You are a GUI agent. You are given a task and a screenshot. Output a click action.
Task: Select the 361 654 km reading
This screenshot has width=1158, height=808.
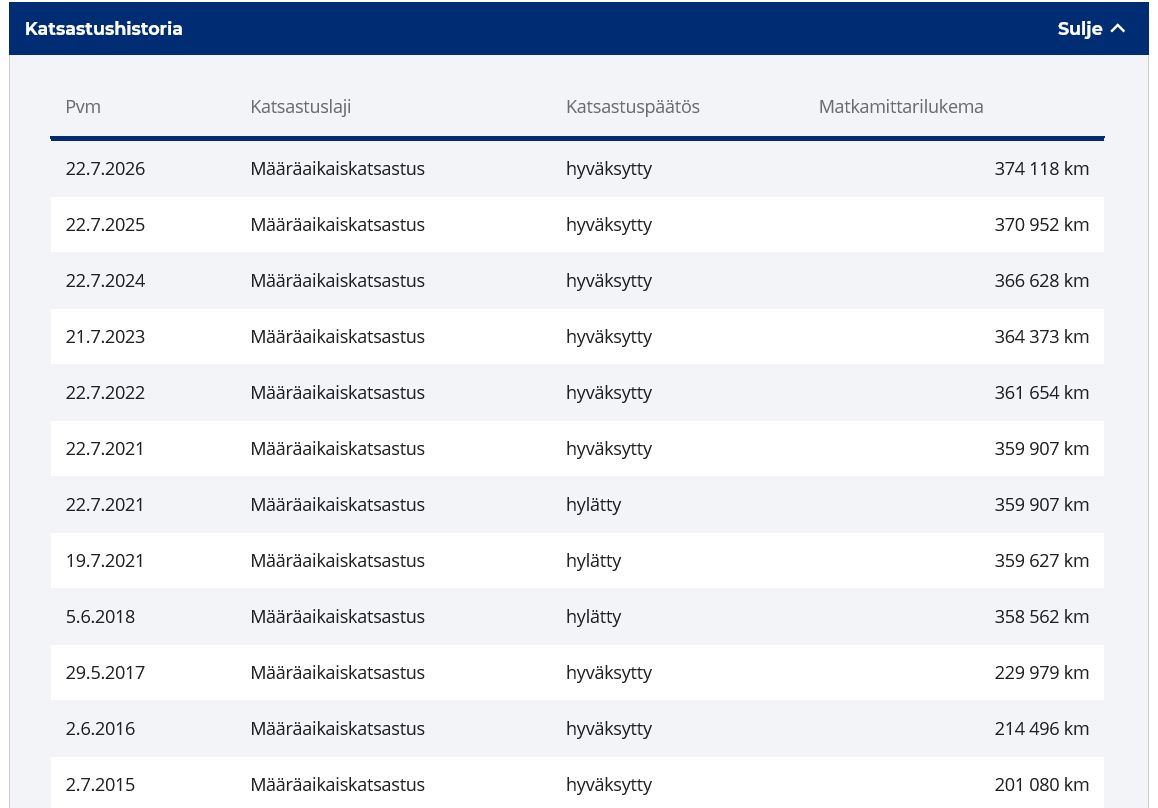(x=1041, y=393)
